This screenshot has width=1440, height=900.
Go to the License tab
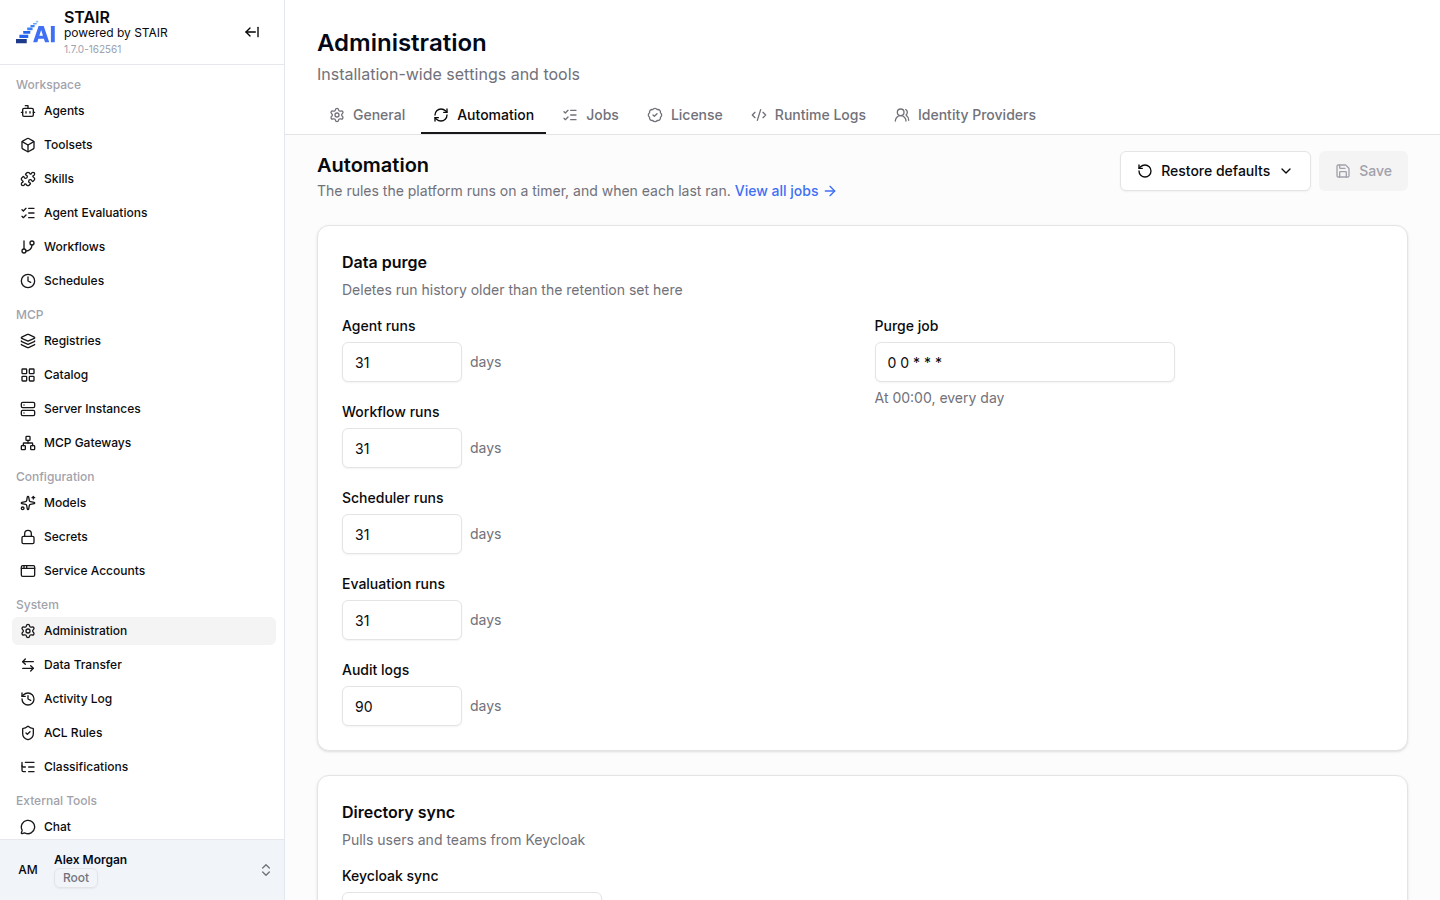tap(685, 115)
